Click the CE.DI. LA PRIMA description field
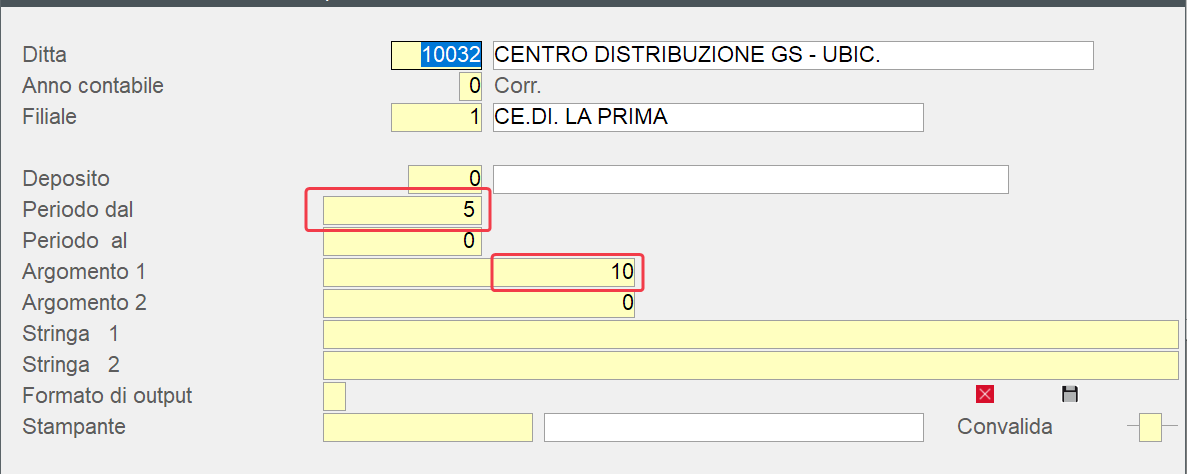This screenshot has width=1187, height=474. 707,117
